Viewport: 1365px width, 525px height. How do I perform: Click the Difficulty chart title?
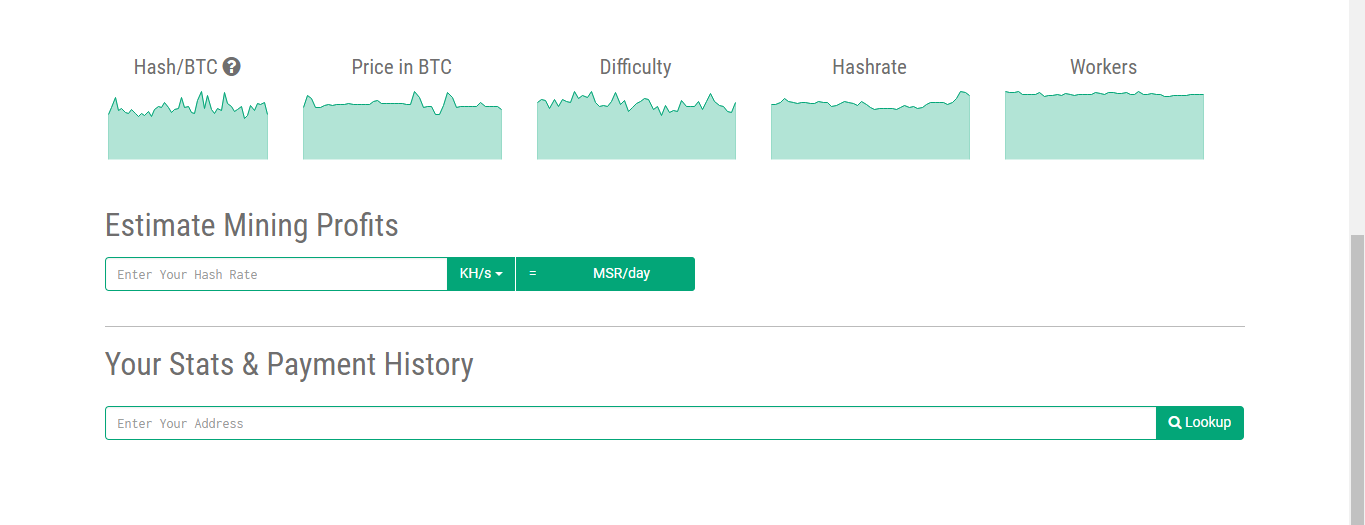click(636, 67)
